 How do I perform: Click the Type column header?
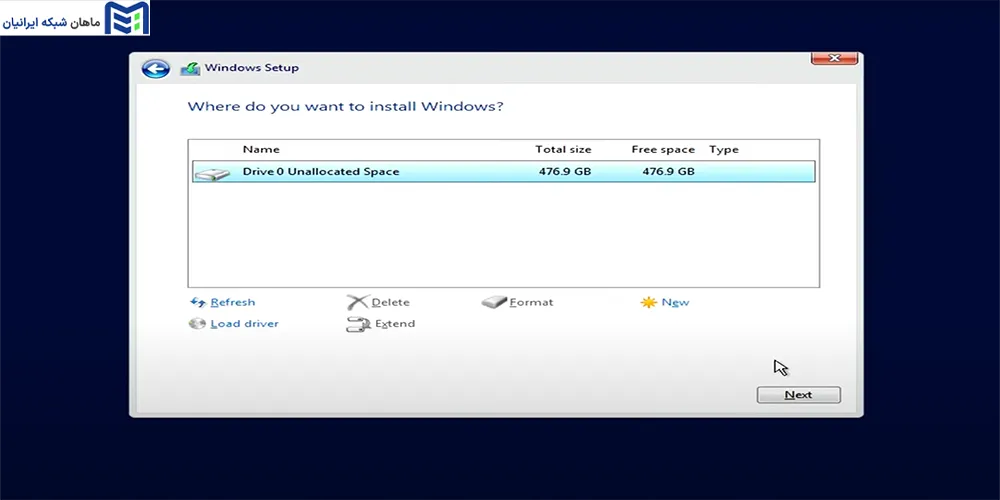pos(724,149)
